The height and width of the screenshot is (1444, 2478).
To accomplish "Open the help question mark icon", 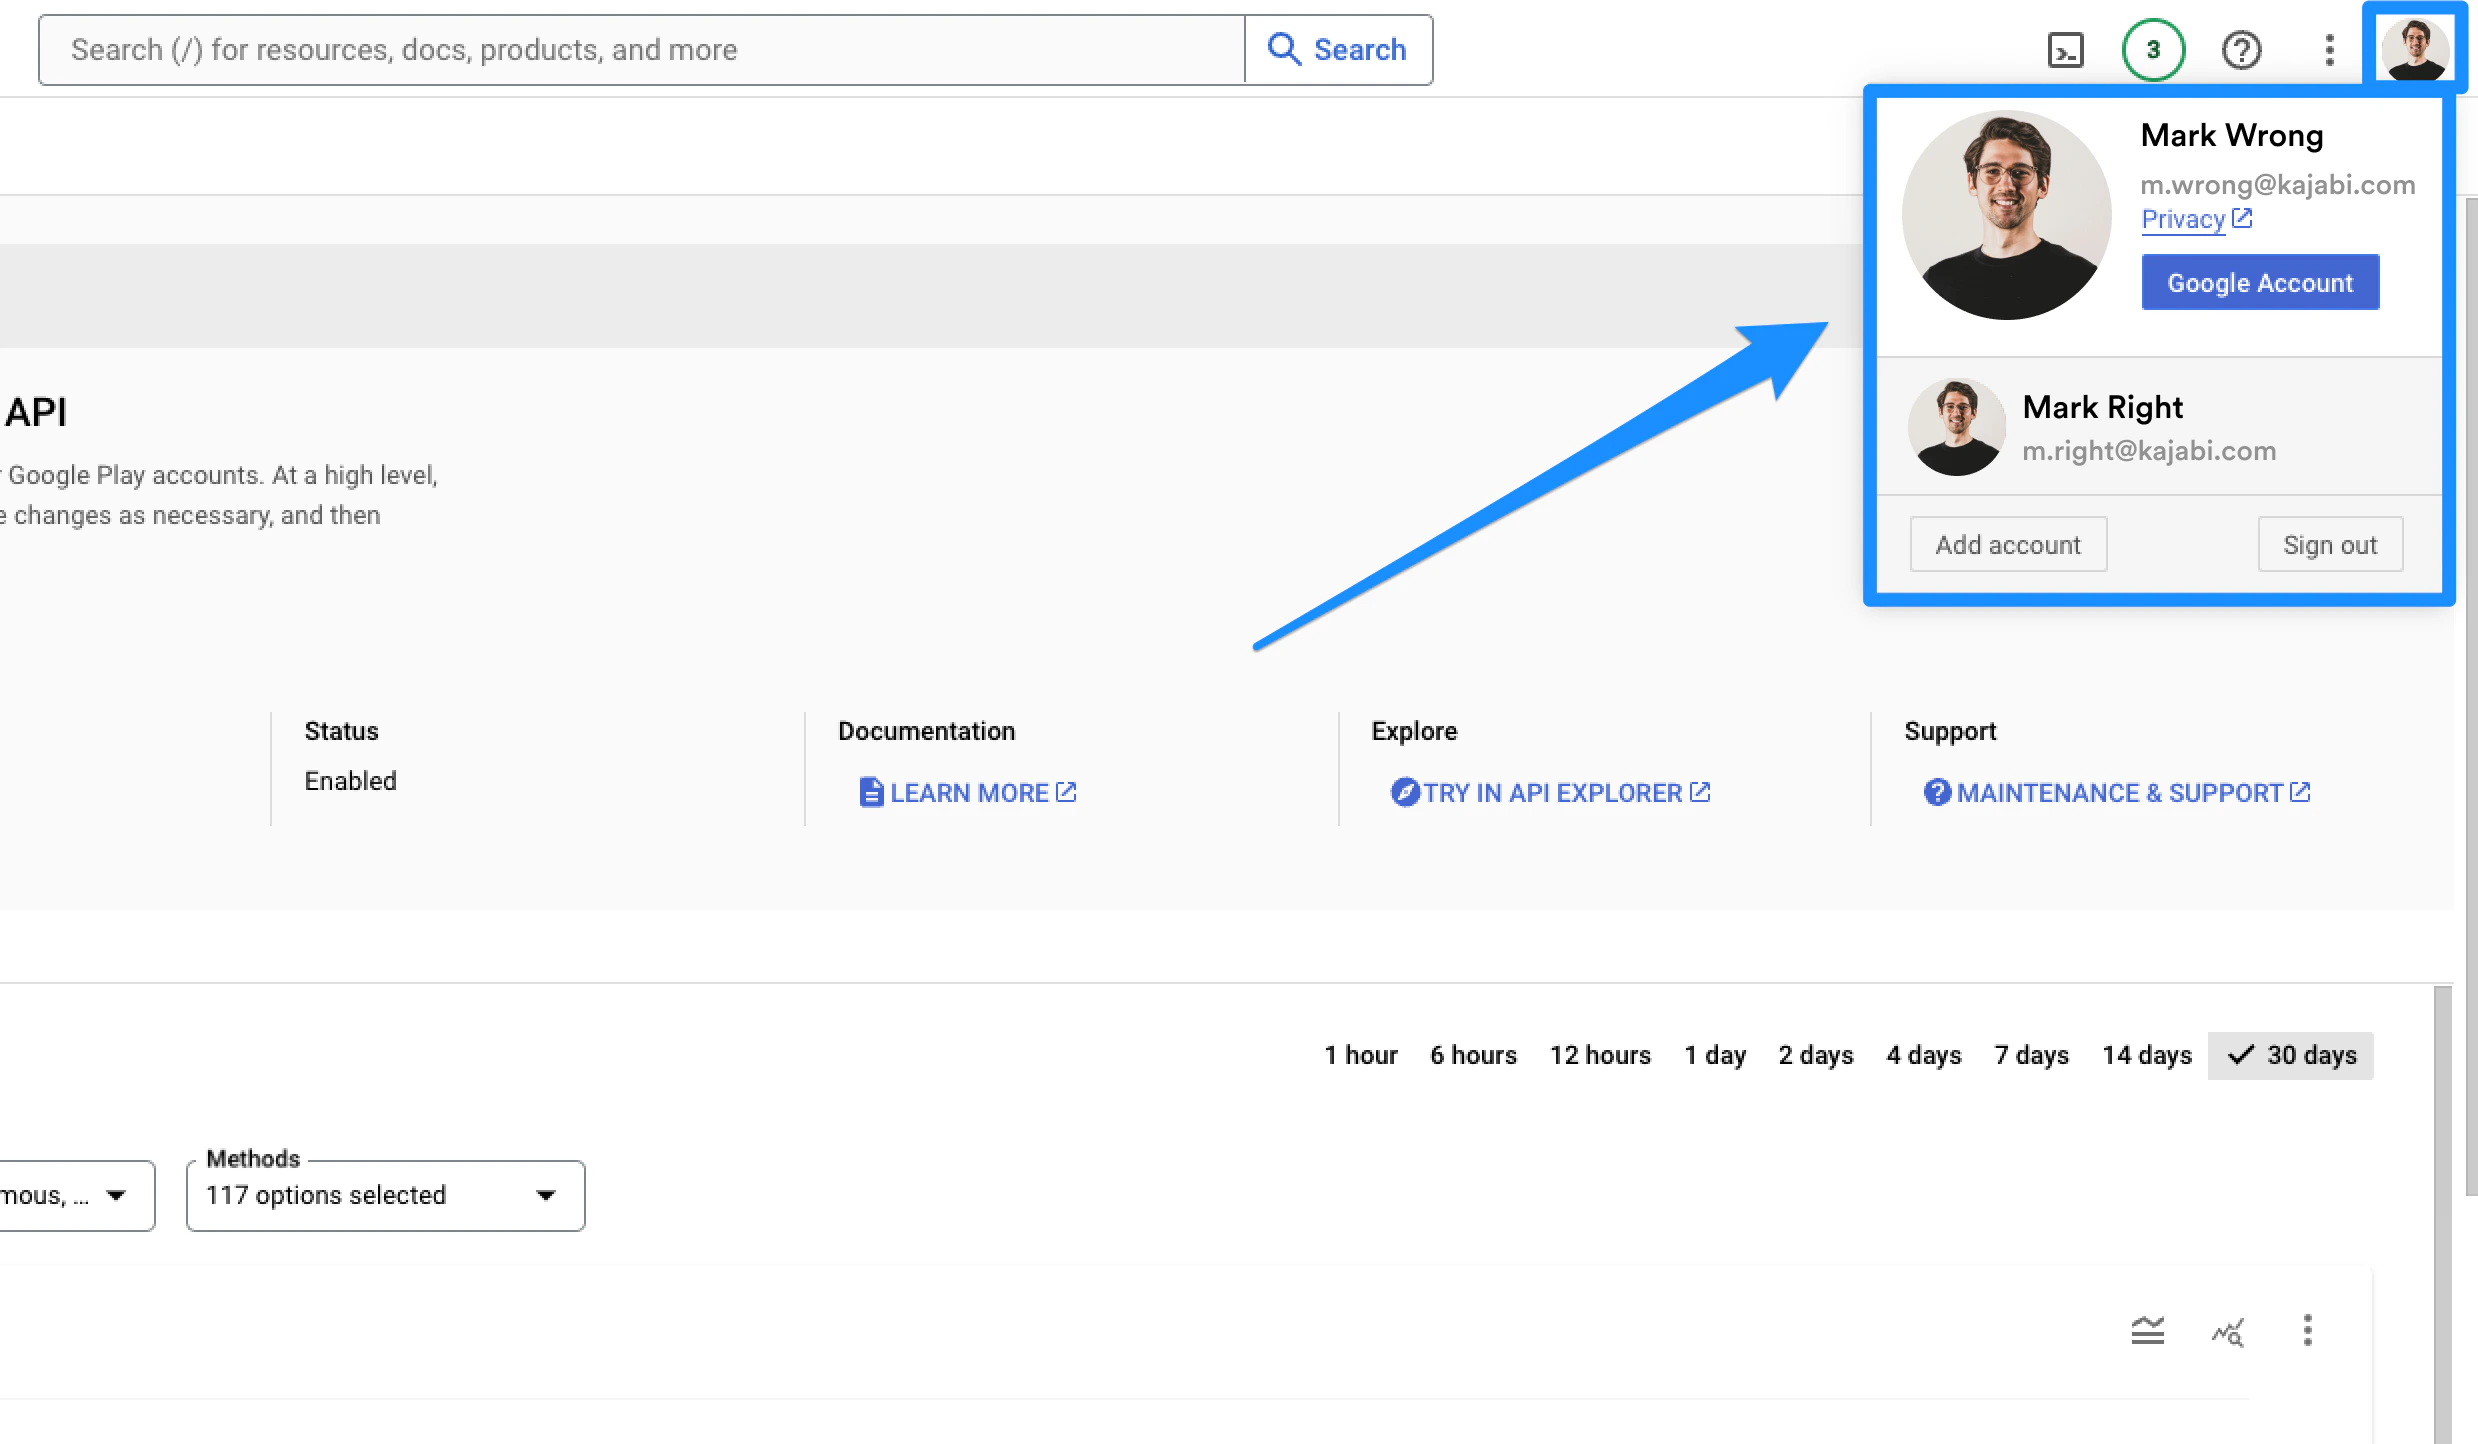I will 2241,49.
